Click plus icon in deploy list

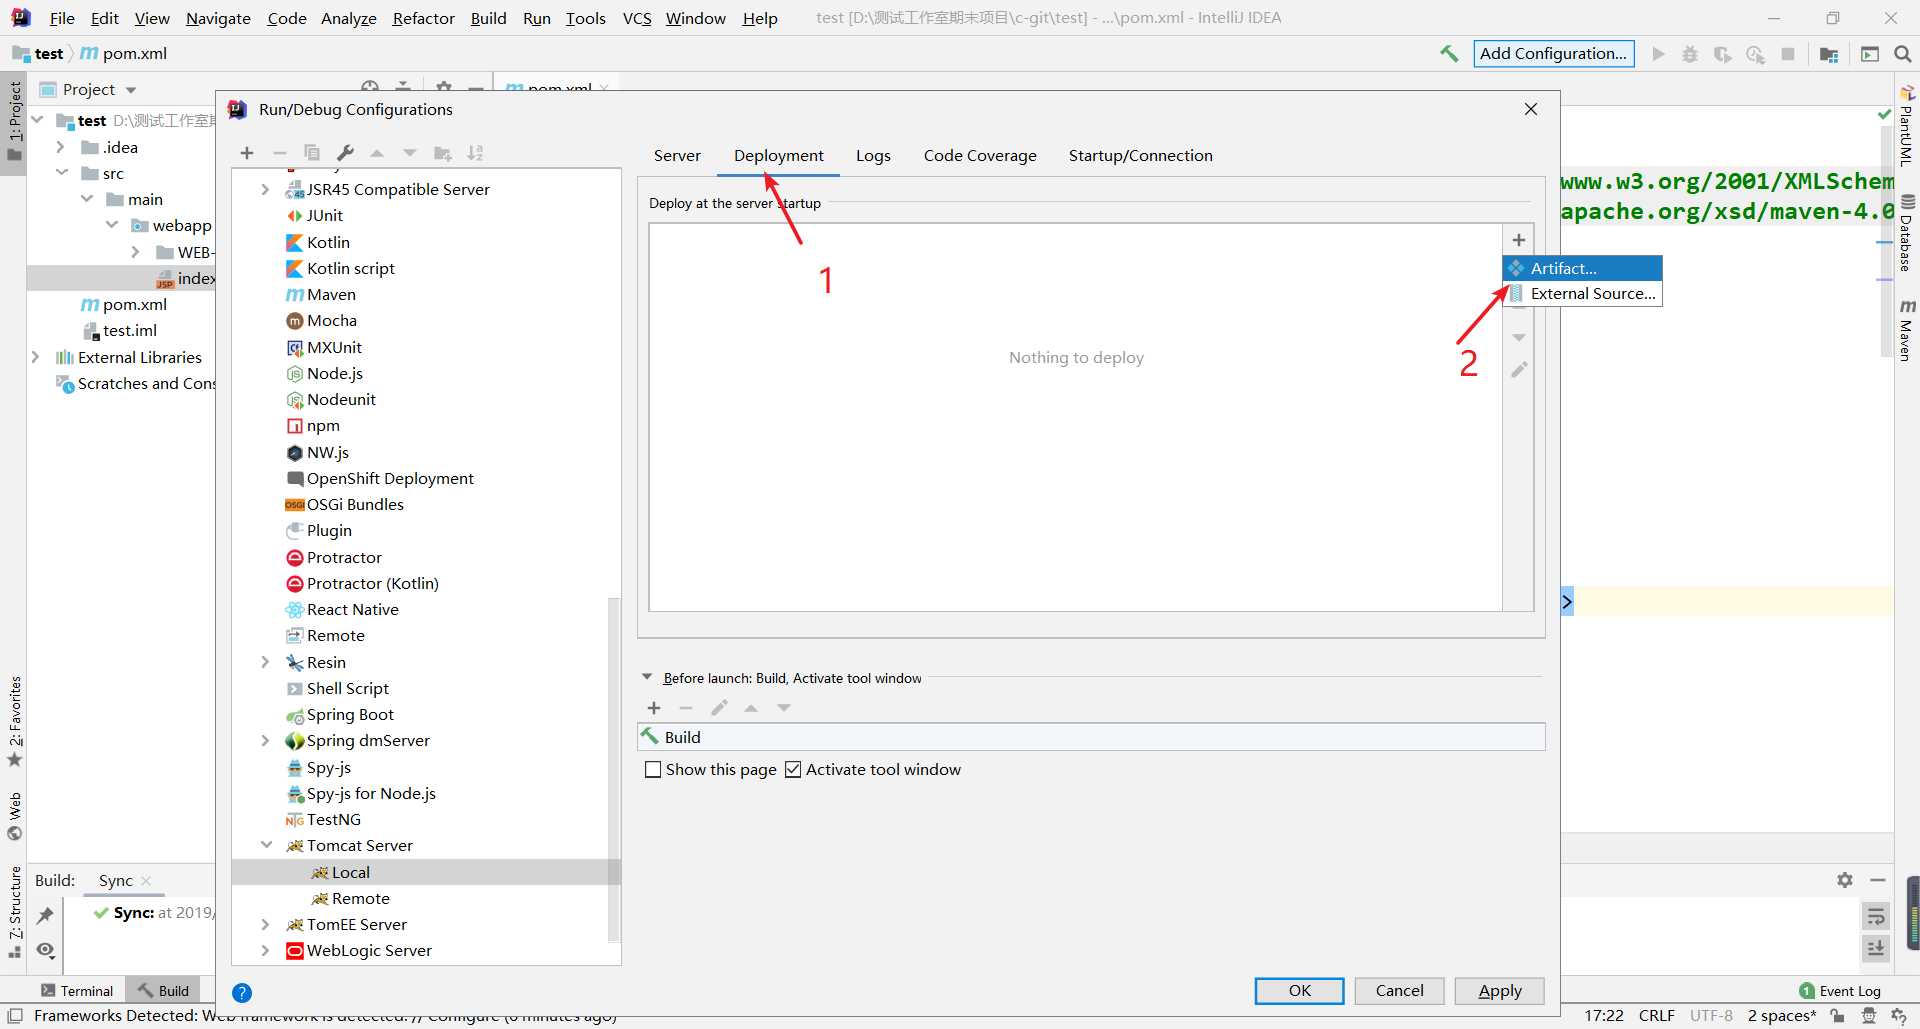[1518, 240]
